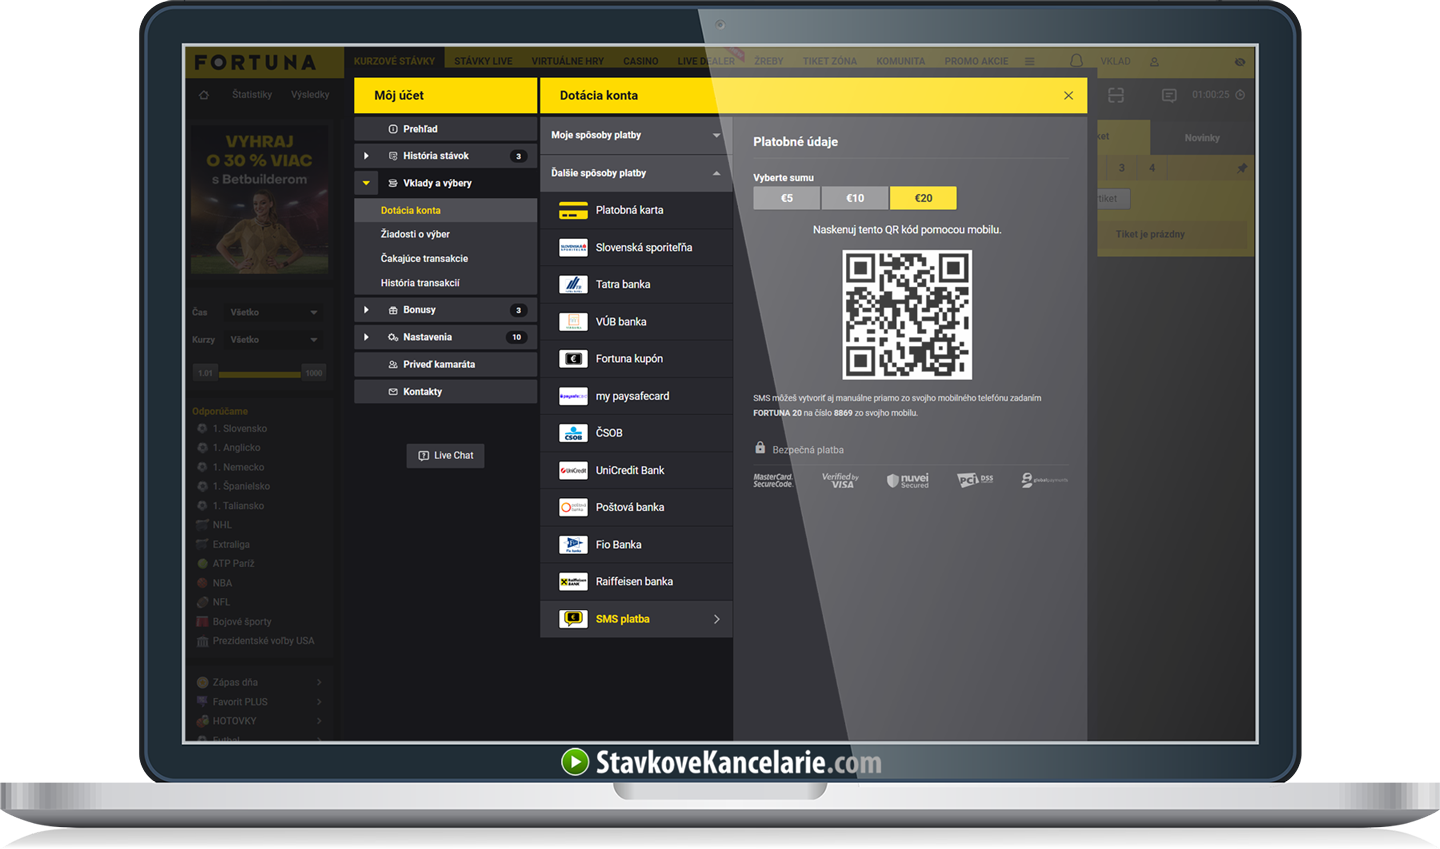The image size is (1440, 849).
Task: Open the Virtuálne hry tab
Action: [x=568, y=61]
